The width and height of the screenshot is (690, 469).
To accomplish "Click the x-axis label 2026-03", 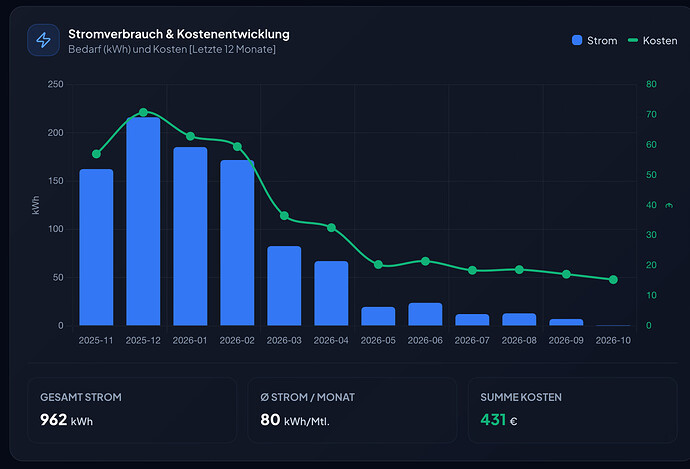I will [x=284, y=341].
